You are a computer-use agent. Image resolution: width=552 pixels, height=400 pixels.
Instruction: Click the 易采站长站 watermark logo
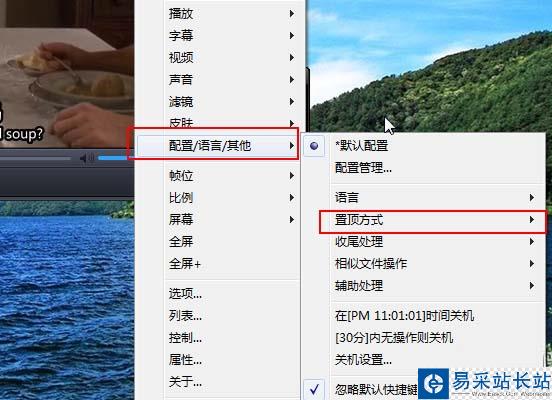pyautogui.click(x=484, y=383)
